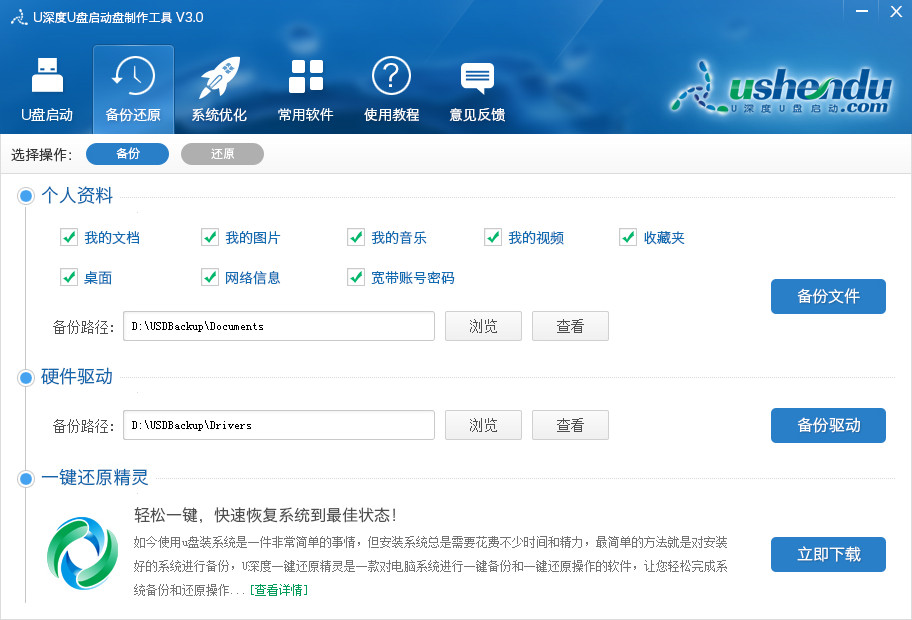The image size is (912, 620).
Task: Close the U深度 window
Action: tap(896, 12)
